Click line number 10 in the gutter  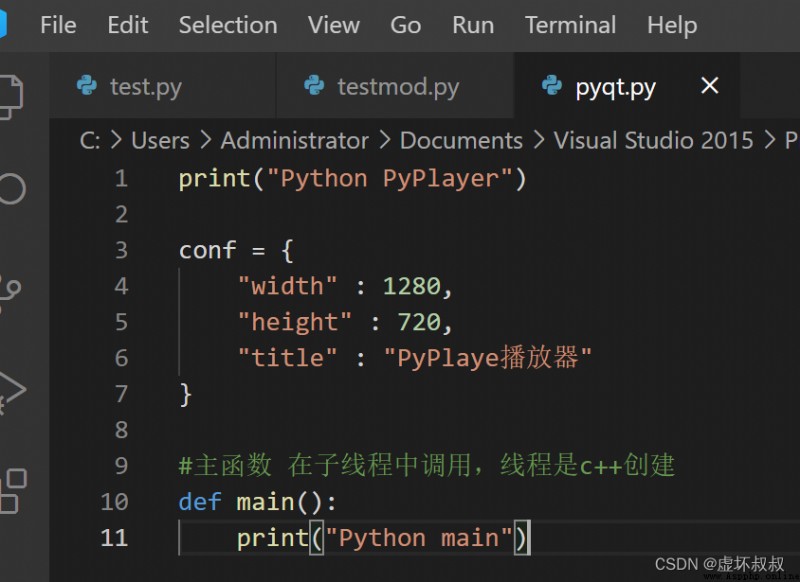pyautogui.click(x=114, y=502)
